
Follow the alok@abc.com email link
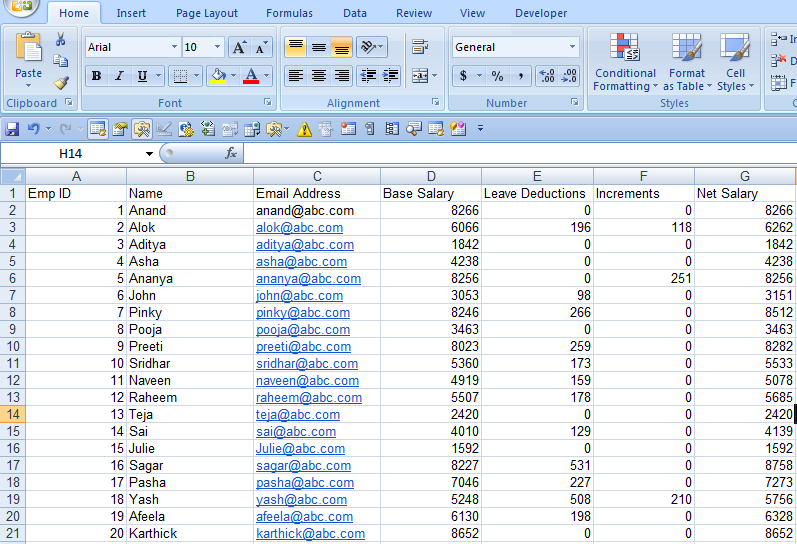[x=299, y=227]
